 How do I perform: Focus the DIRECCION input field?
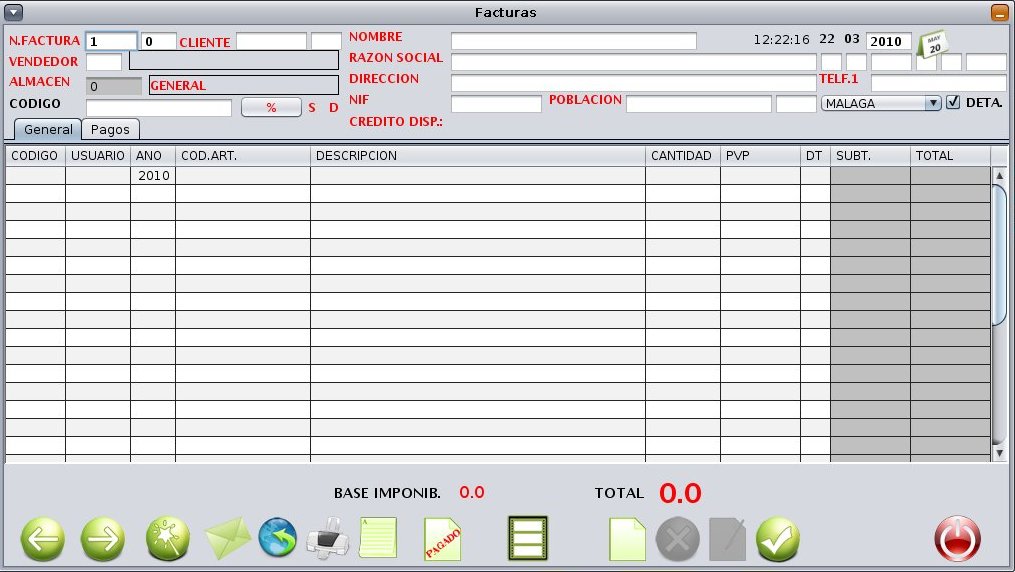(634, 83)
